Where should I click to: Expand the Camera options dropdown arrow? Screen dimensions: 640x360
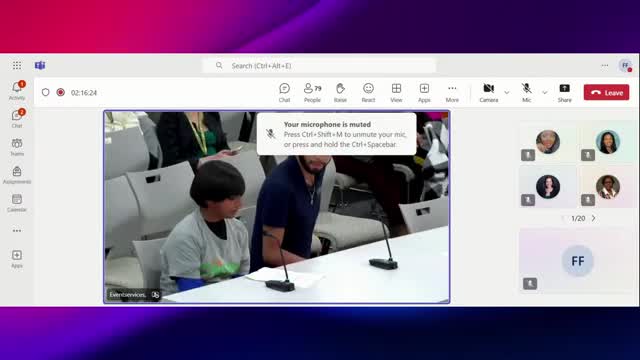click(x=507, y=93)
